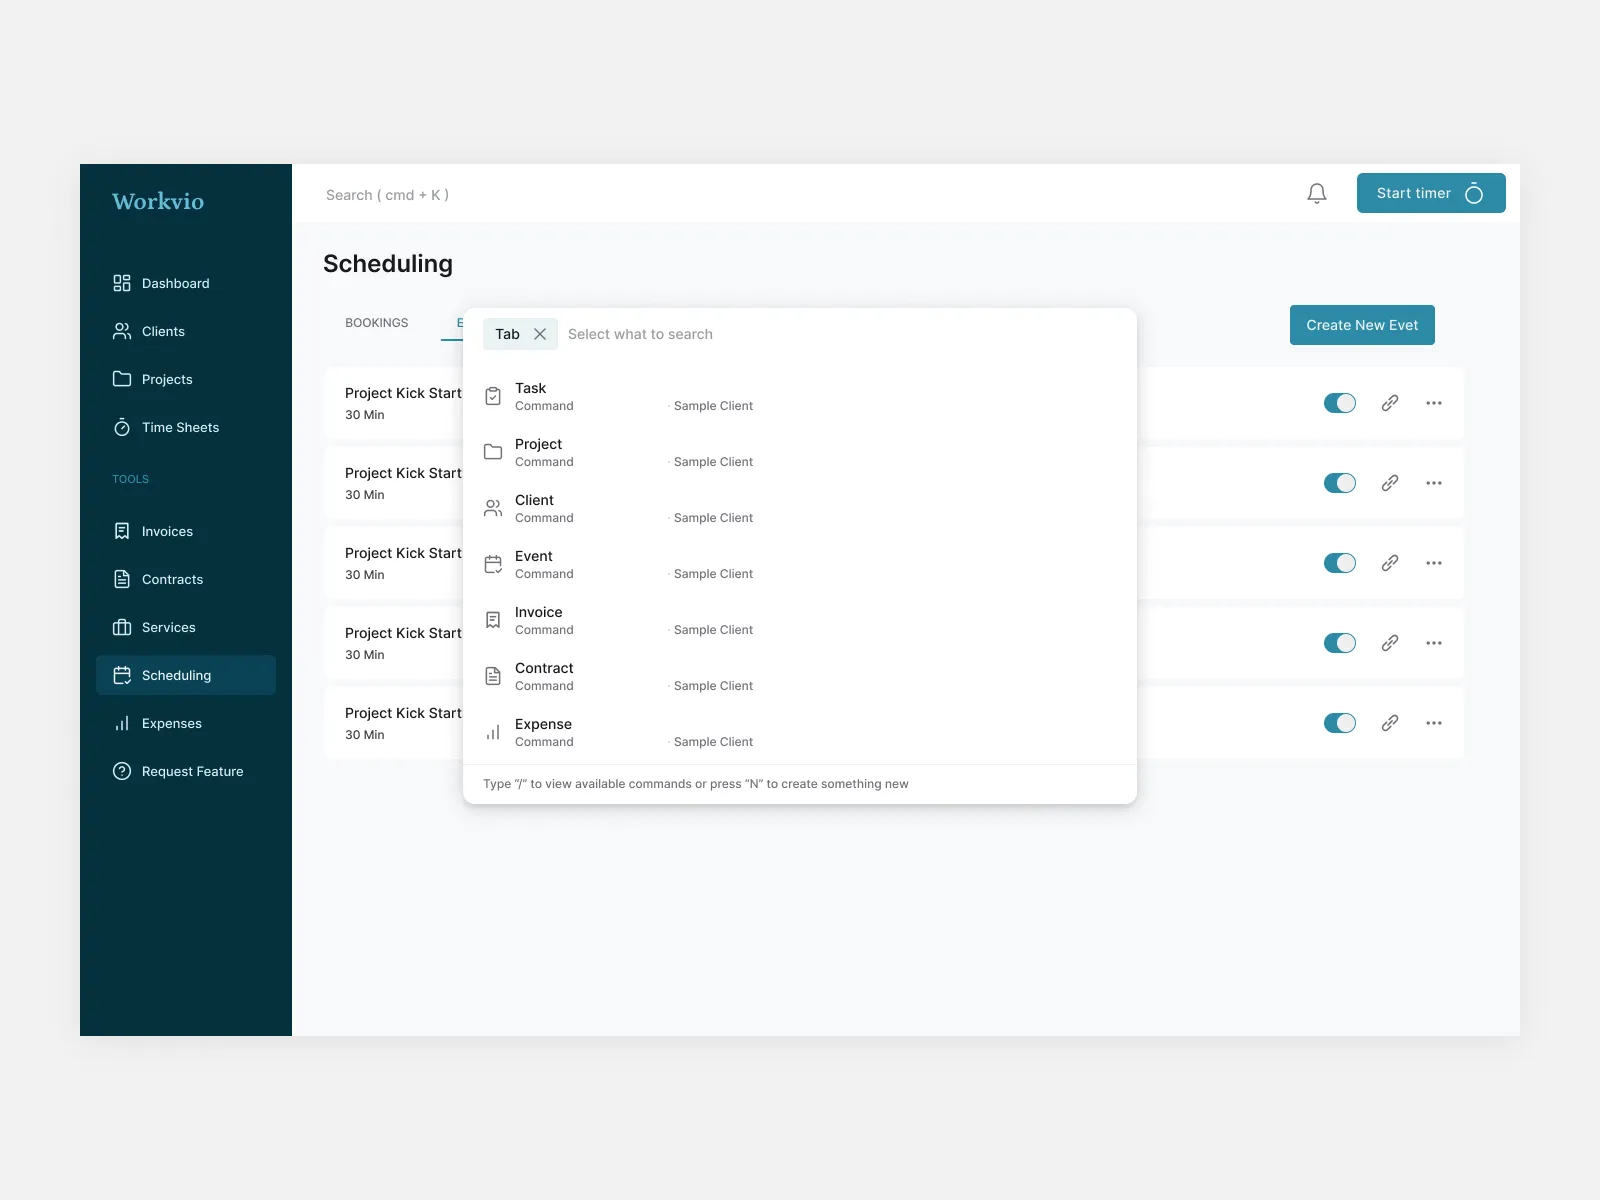Image resolution: width=1600 pixels, height=1200 pixels.
Task: Switch off the fourth Project Kick Start toggle
Action: (x=1340, y=643)
